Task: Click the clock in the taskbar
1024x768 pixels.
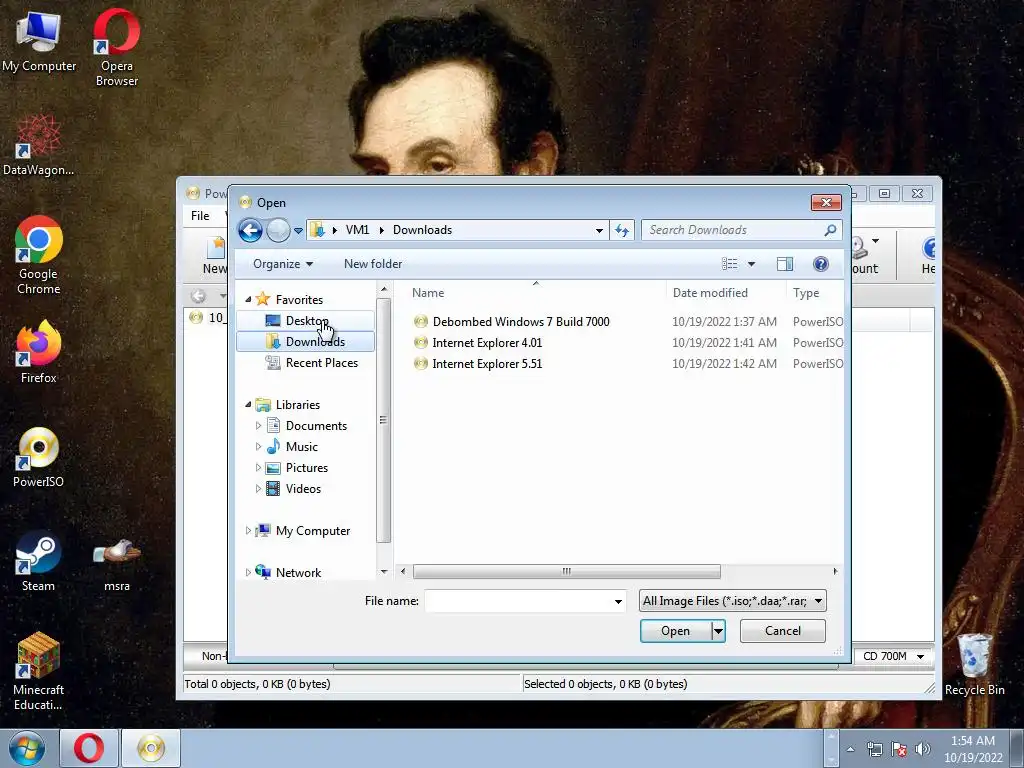Action: [x=973, y=749]
